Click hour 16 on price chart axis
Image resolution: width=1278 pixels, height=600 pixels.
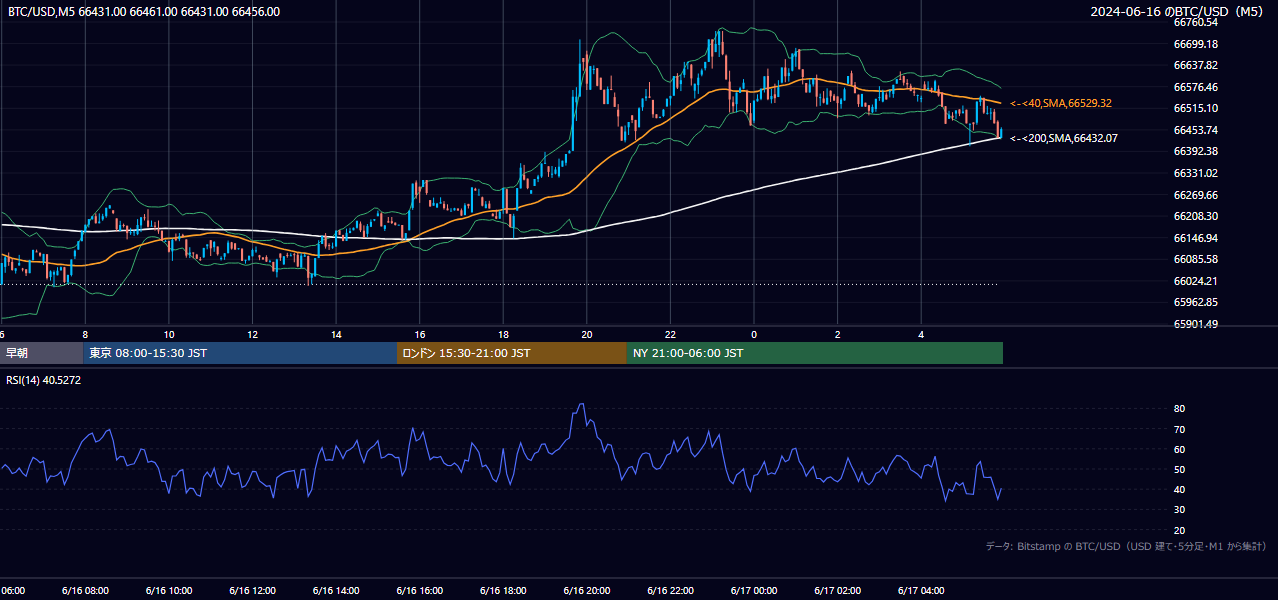(420, 334)
